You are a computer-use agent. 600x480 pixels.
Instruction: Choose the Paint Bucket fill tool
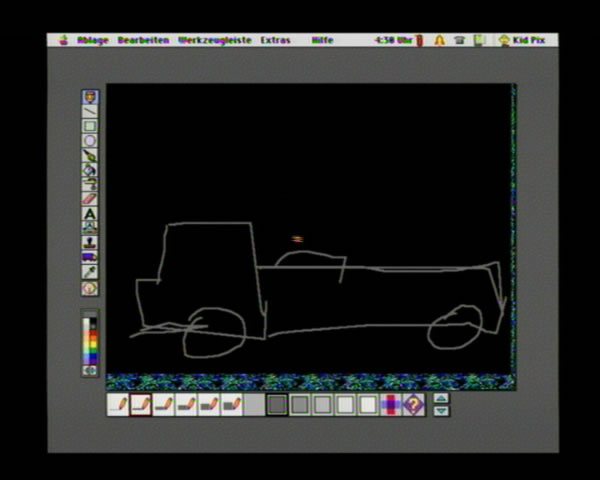tap(90, 170)
